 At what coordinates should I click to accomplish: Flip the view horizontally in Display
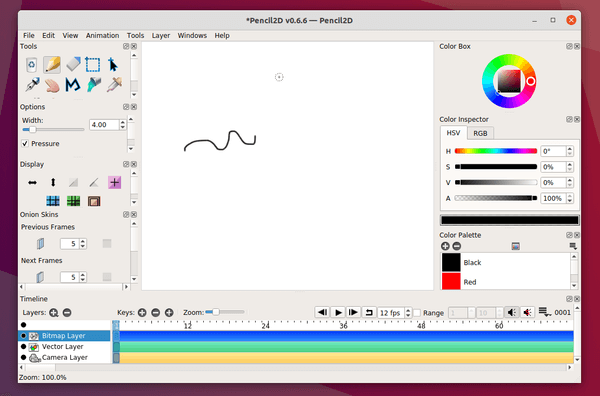[33, 183]
